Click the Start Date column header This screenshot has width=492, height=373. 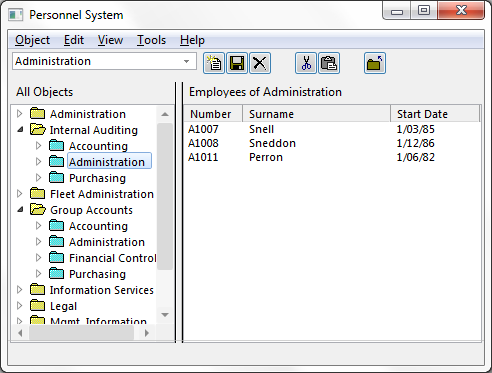(x=435, y=114)
